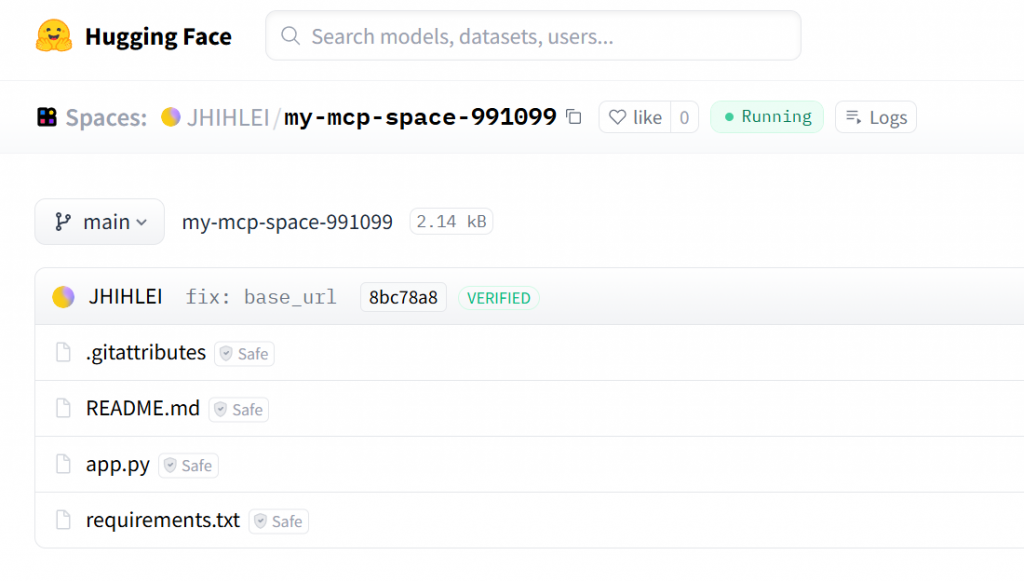
Task: Click the 2.14 kB size label
Action: coord(451,221)
